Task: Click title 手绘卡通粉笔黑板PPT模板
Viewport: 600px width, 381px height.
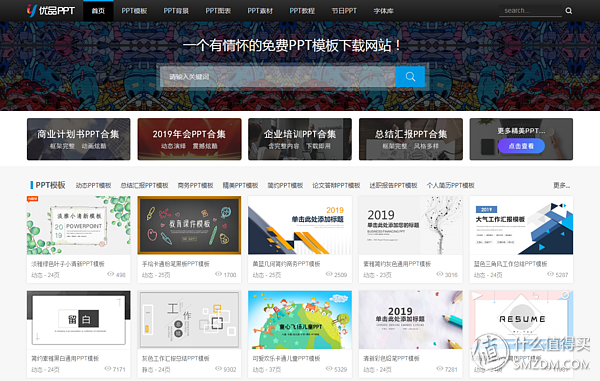Action: 176,264
